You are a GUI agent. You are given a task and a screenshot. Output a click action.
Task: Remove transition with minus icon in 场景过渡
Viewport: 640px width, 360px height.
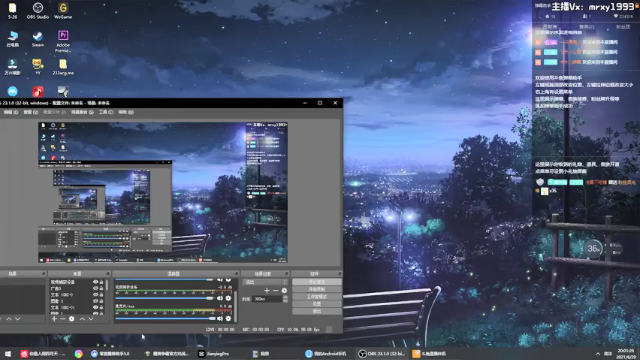pyautogui.click(x=276, y=291)
